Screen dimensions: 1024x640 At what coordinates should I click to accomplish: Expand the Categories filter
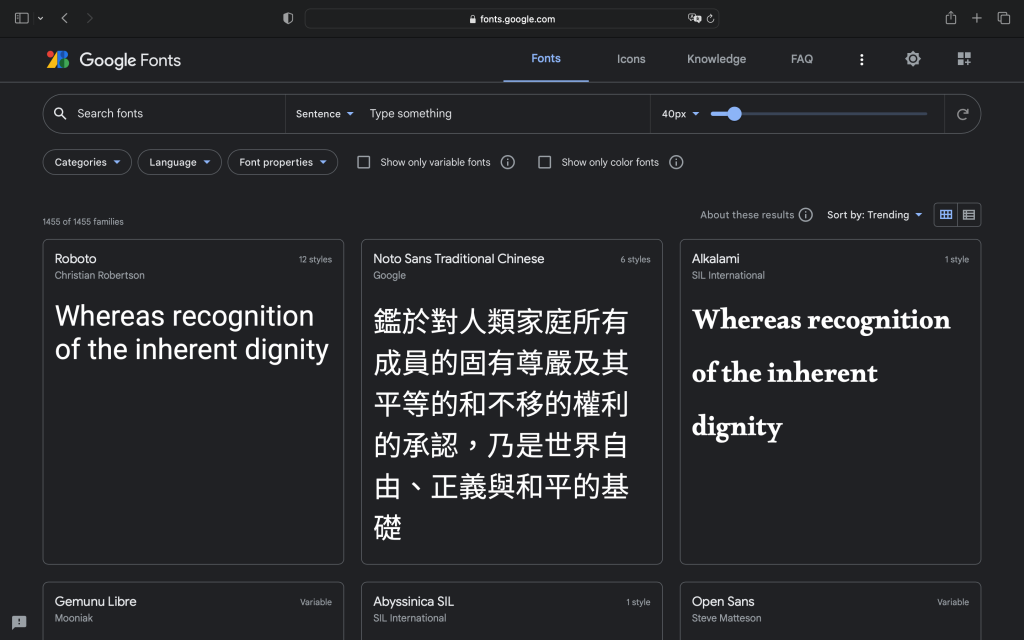tap(88, 162)
